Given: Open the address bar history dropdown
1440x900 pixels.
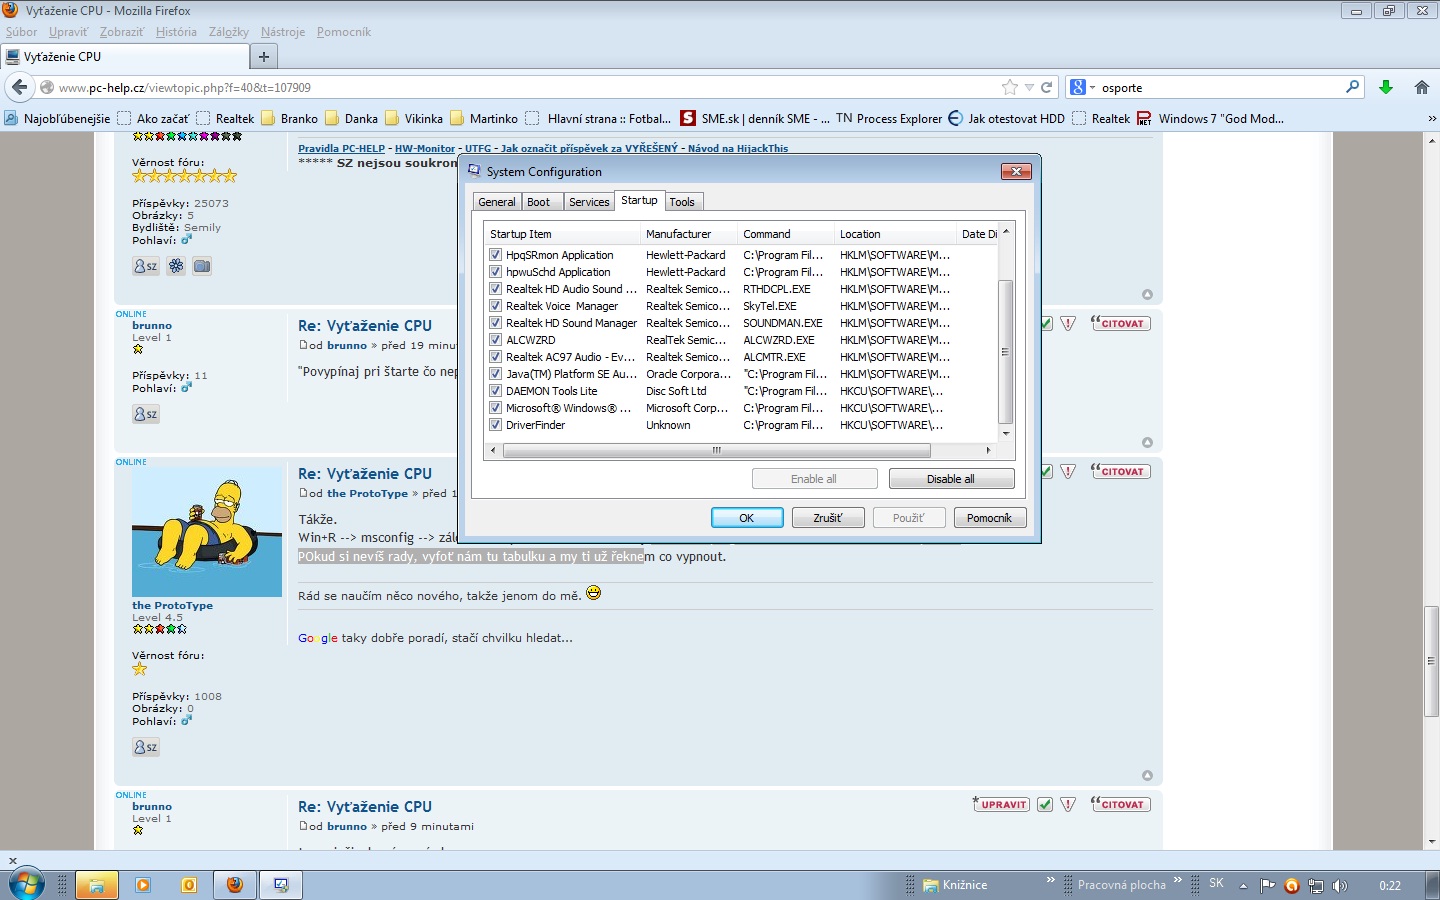Looking at the screenshot, I should [1029, 87].
